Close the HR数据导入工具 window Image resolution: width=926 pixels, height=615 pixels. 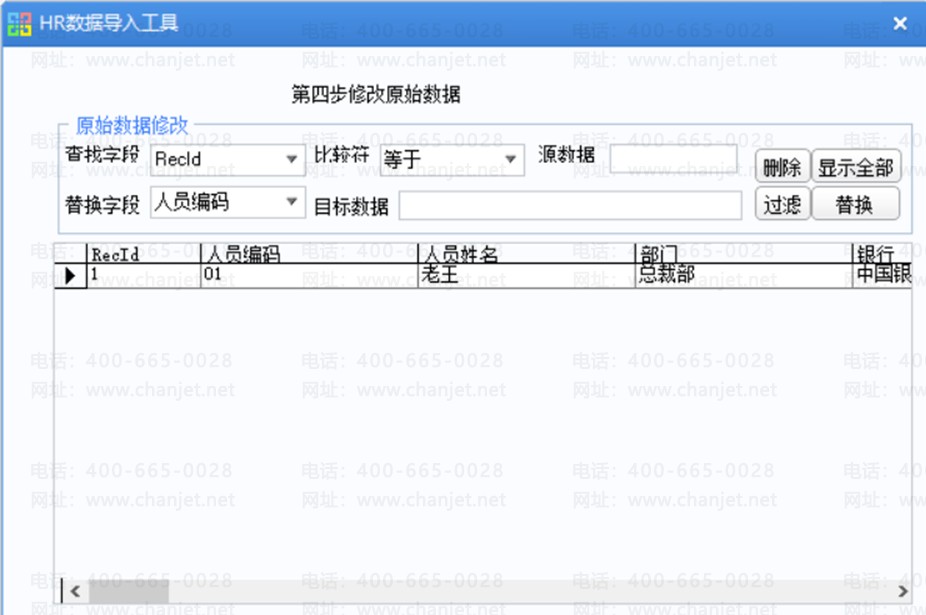[899, 23]
